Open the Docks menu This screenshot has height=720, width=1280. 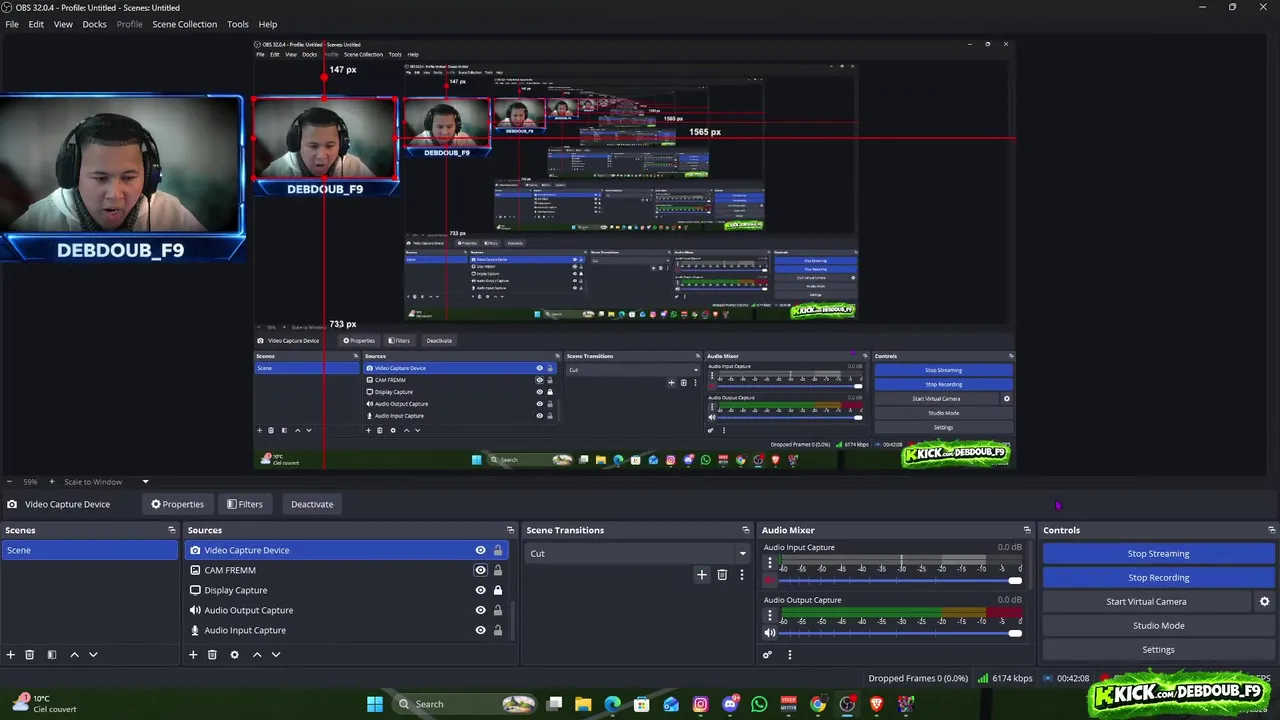click(x=94, y=24)
